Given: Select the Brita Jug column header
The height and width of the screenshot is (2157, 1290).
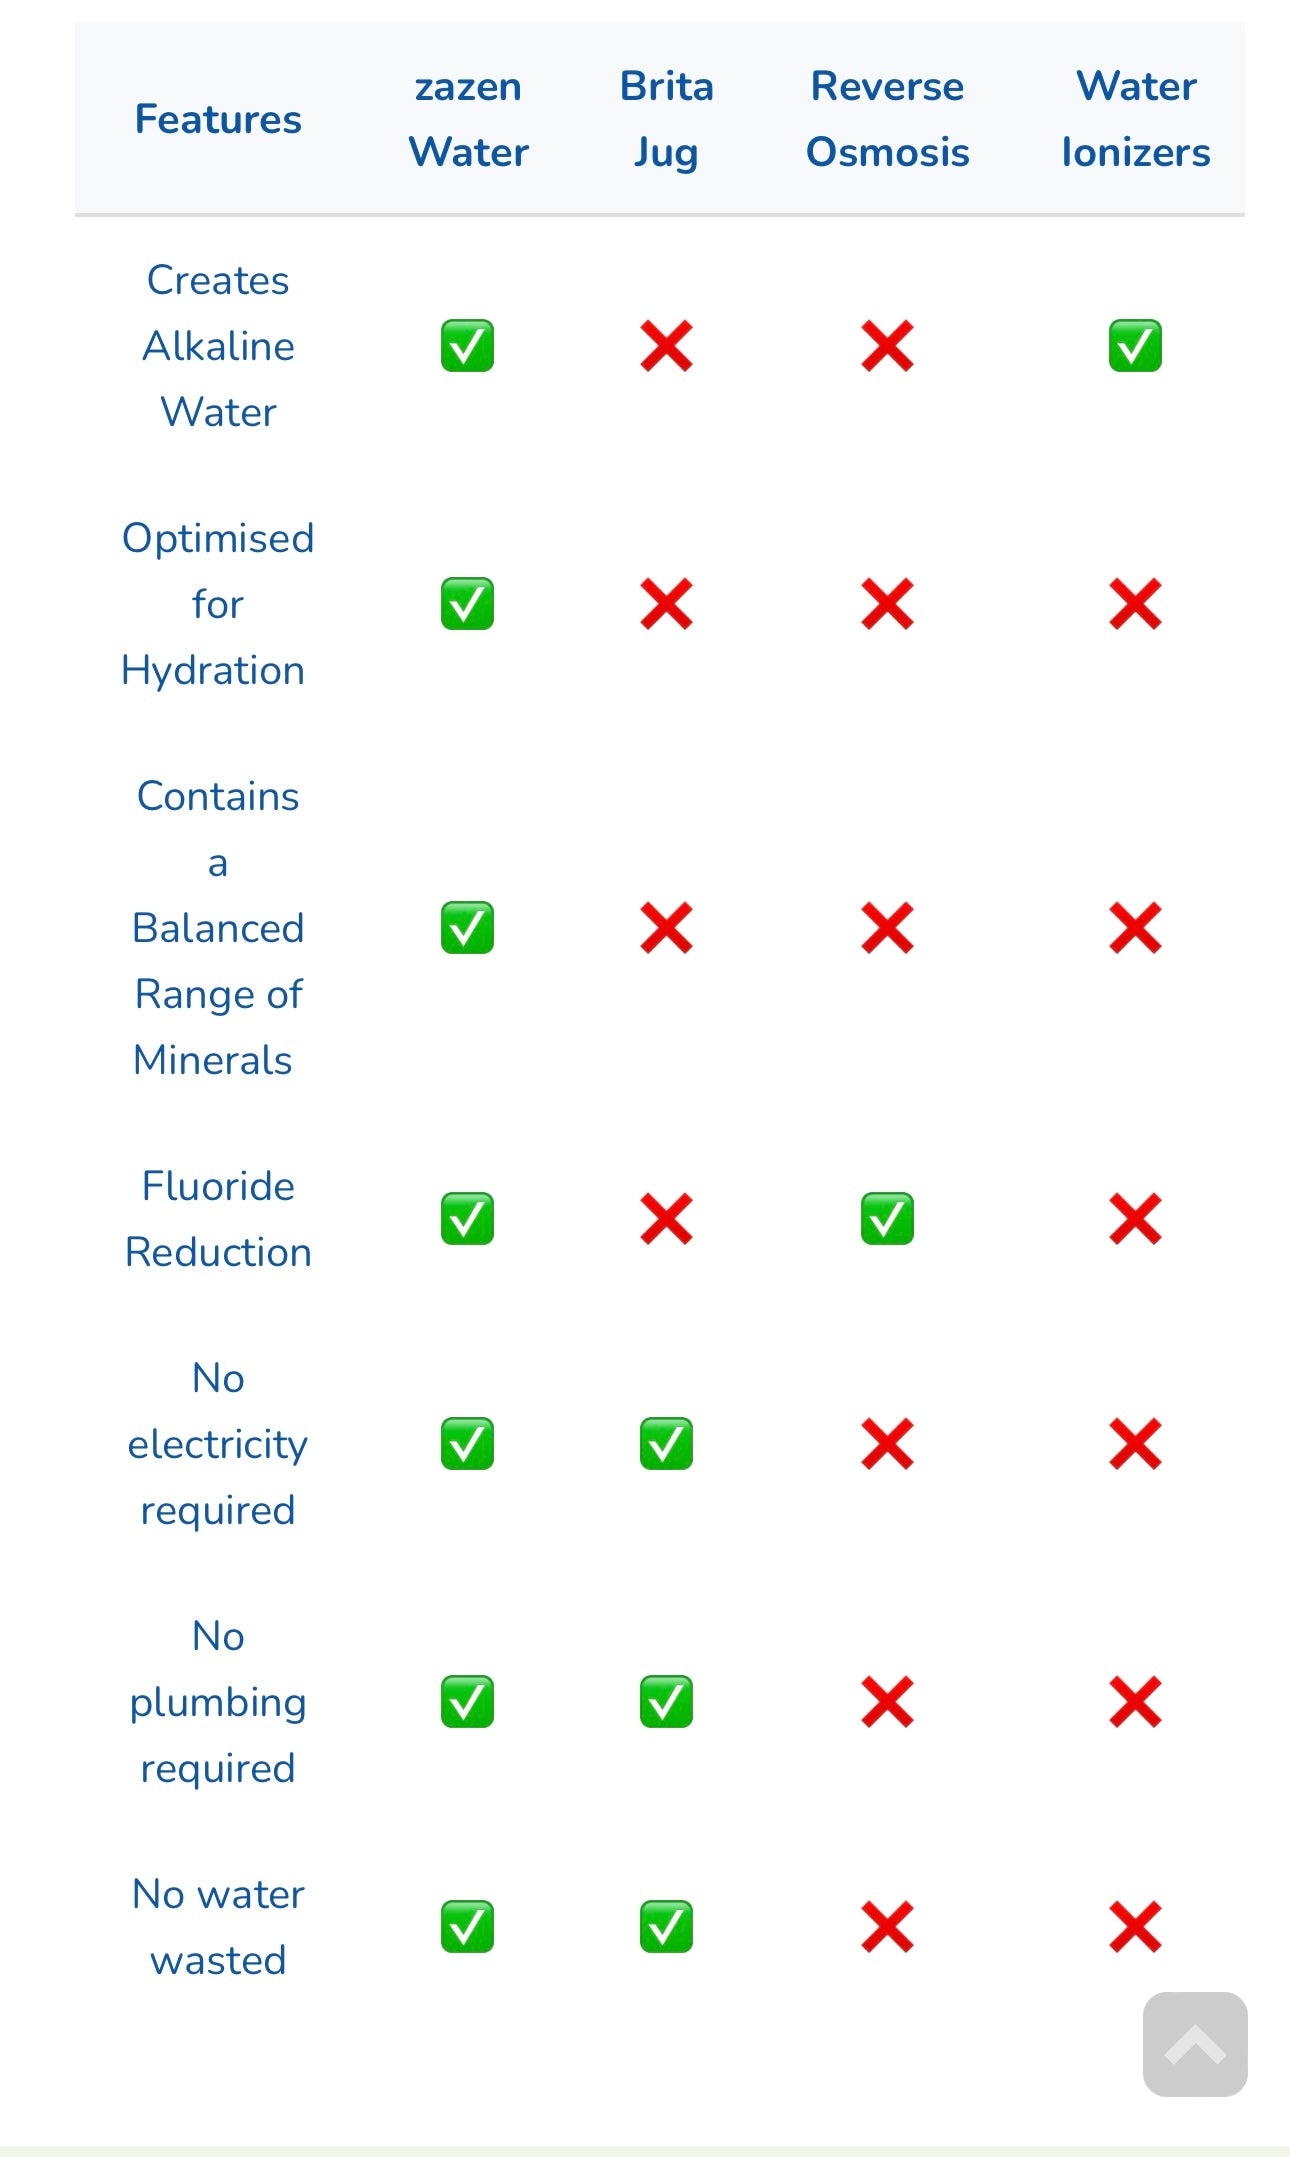Looking at the screenshot, I should click(666, 119).
